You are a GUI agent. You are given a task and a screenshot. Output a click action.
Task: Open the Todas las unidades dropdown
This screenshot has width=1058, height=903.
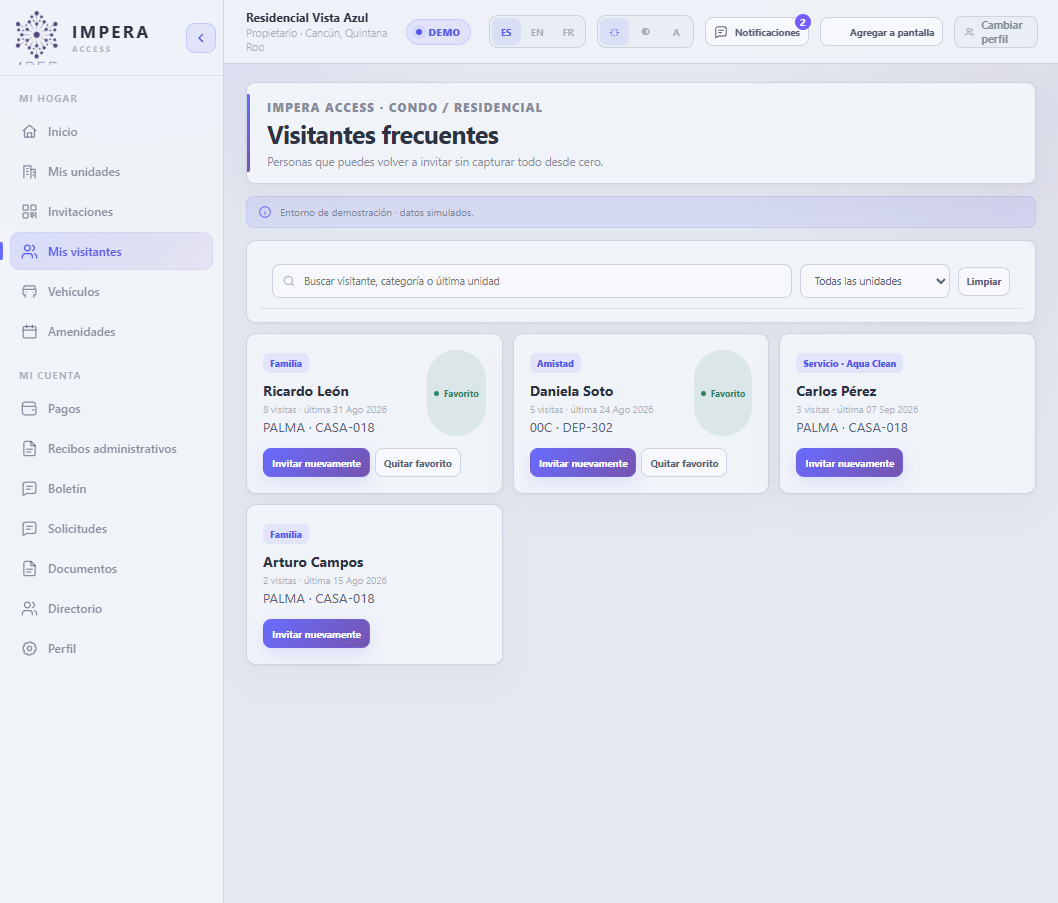pos(874,281)
